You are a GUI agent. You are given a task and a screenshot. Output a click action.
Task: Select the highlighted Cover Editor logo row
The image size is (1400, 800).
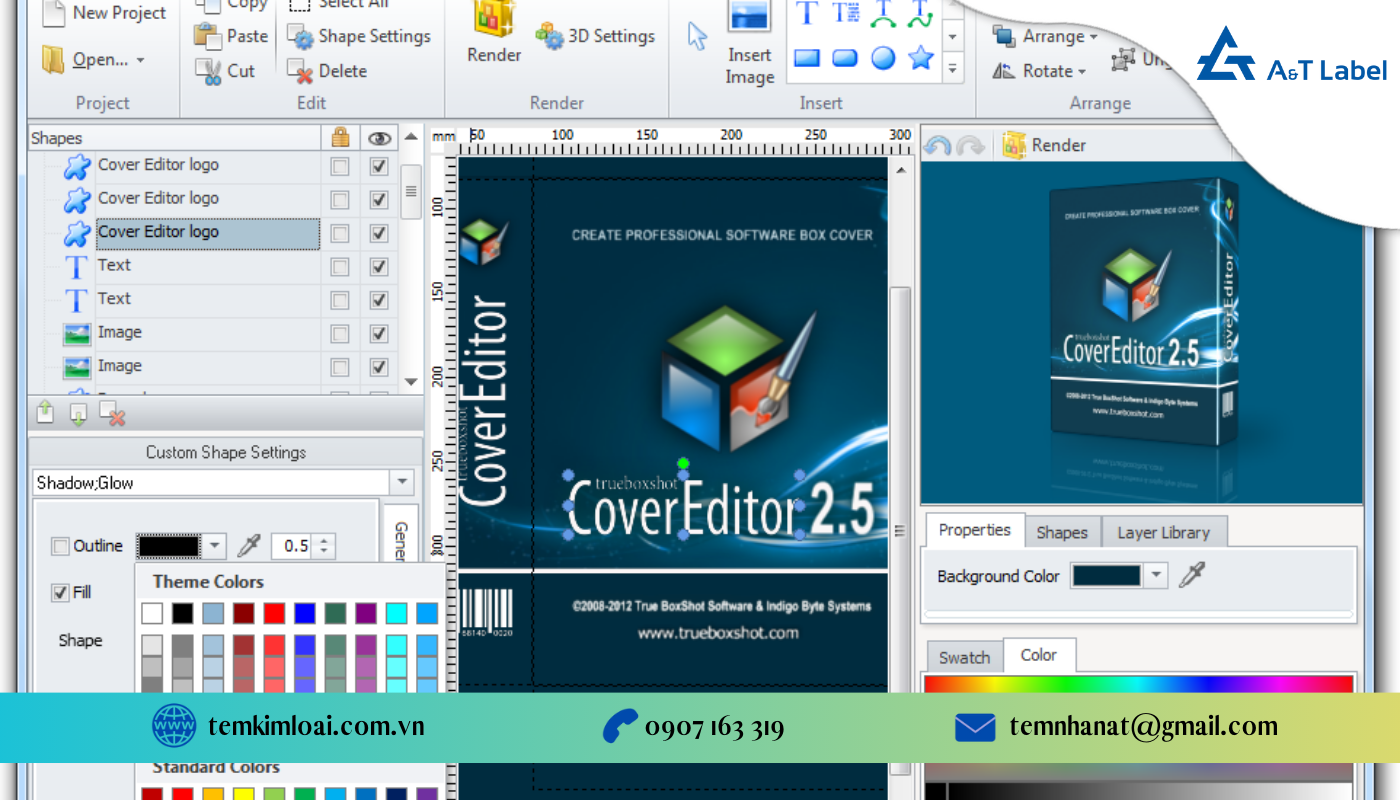coord(209,232)
